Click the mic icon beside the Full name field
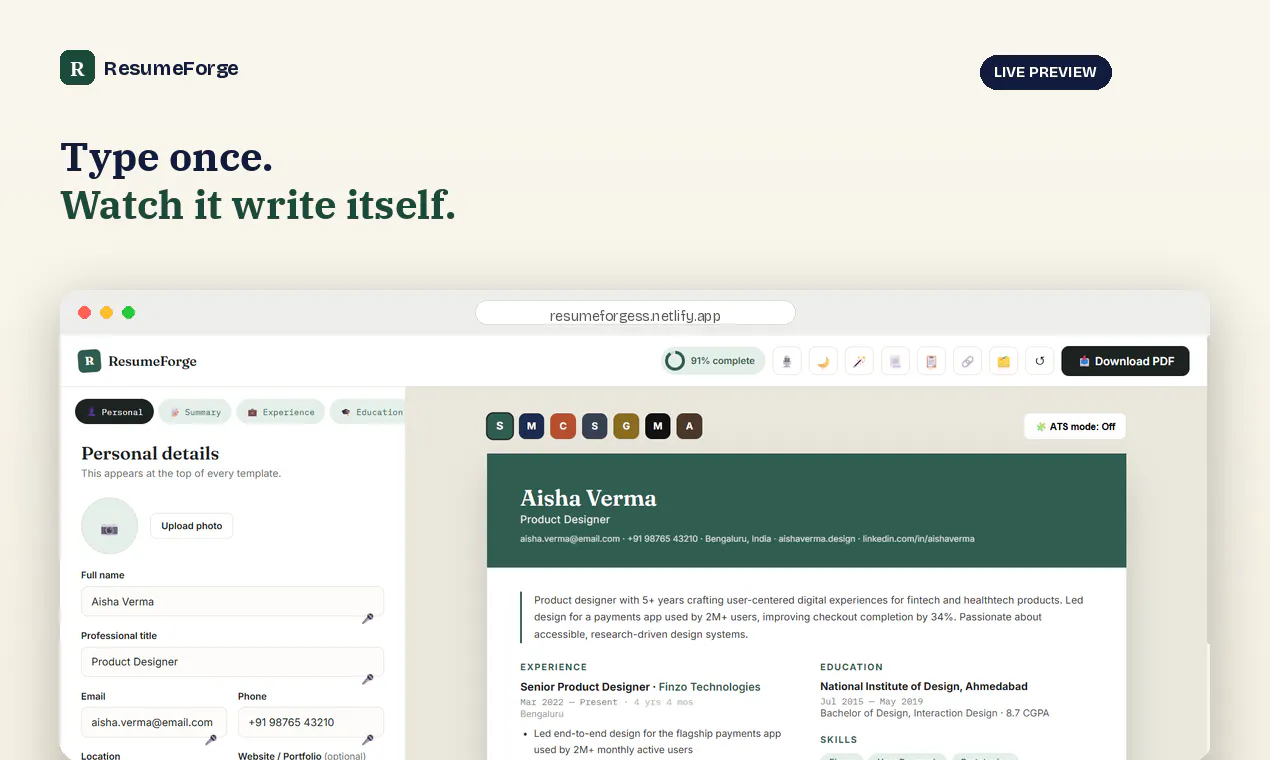Image resolution: width=1270 pixels, height=760 pixels. [x=368, y=619]
